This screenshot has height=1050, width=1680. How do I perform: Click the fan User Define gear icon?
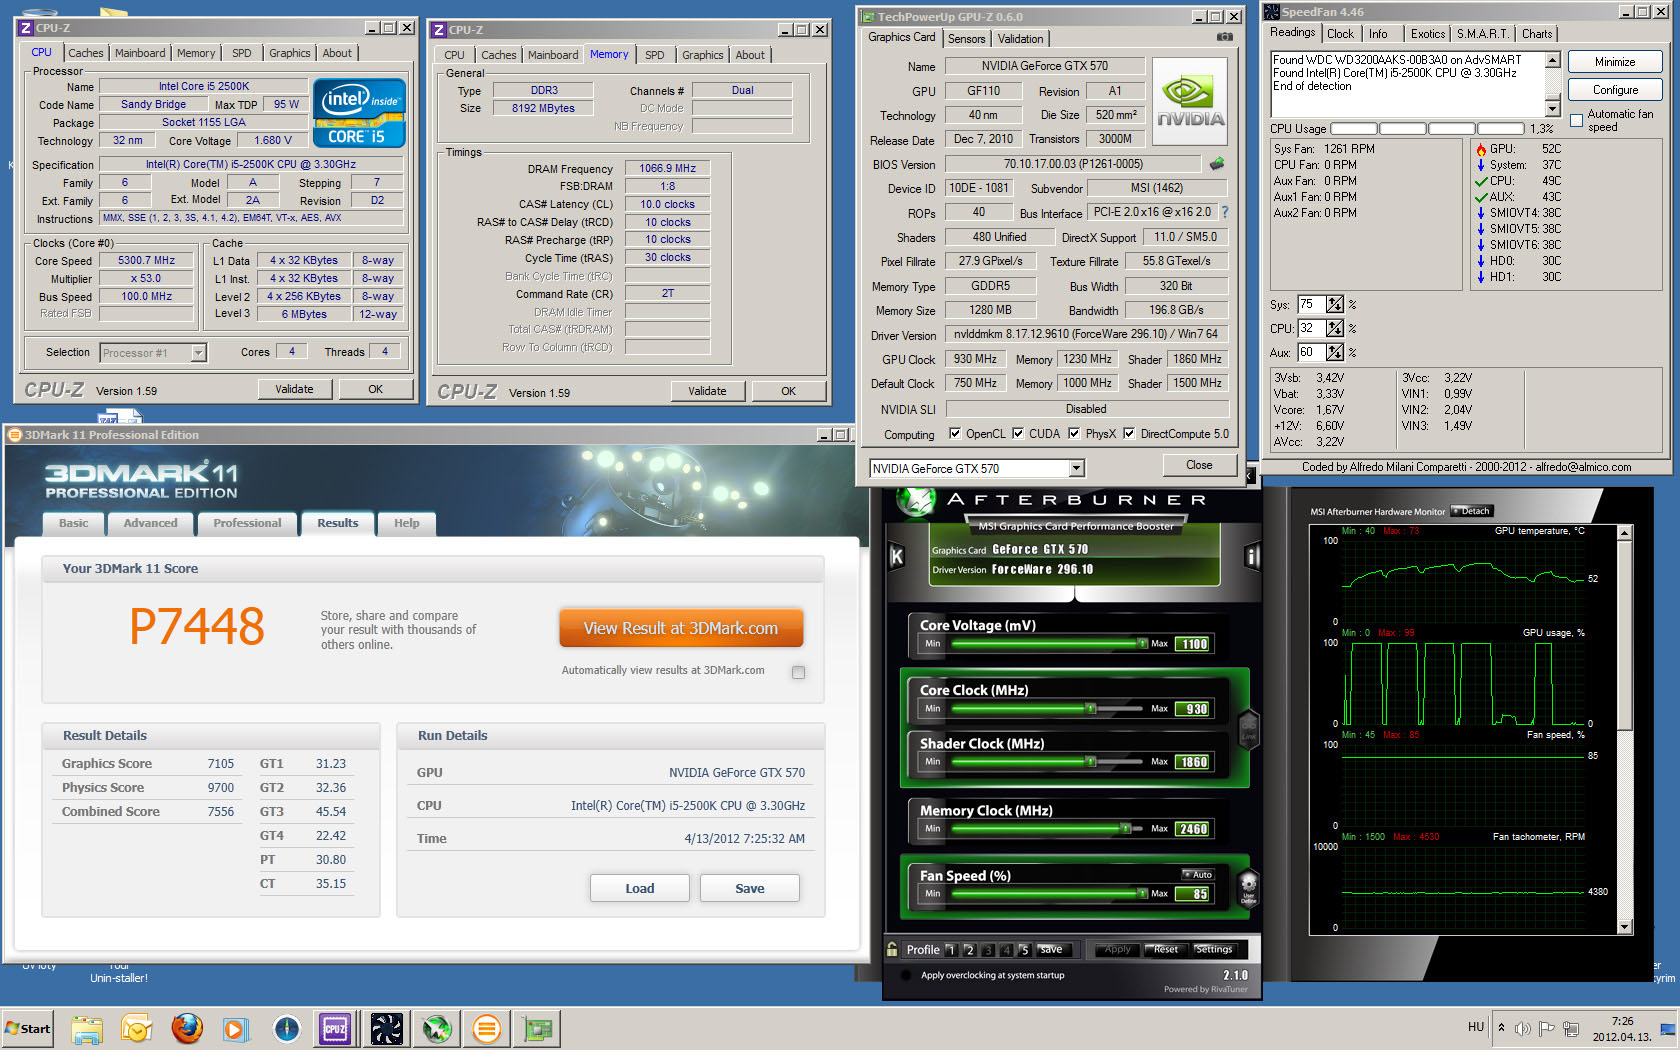click(x=1248, y=886)
